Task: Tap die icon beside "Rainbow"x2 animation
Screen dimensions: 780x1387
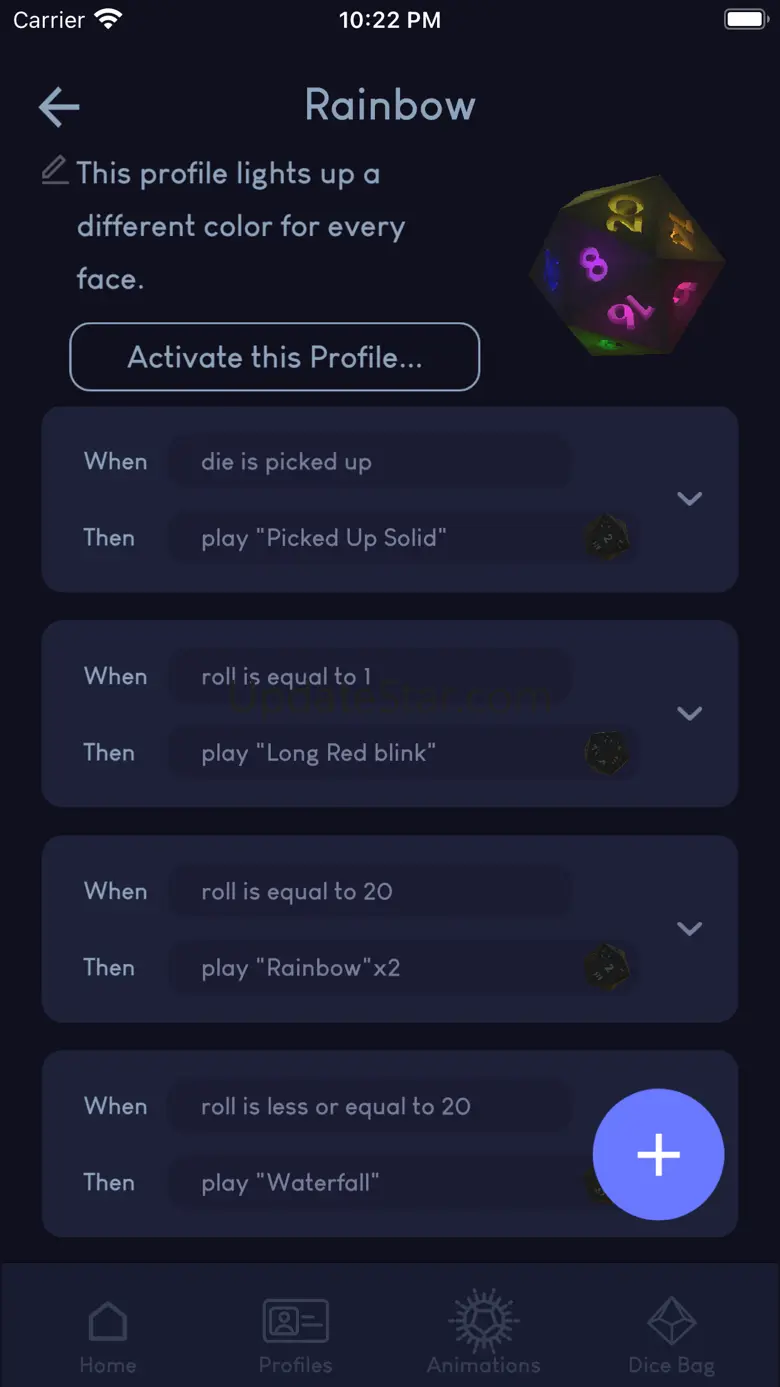Action: coord(607,967)
